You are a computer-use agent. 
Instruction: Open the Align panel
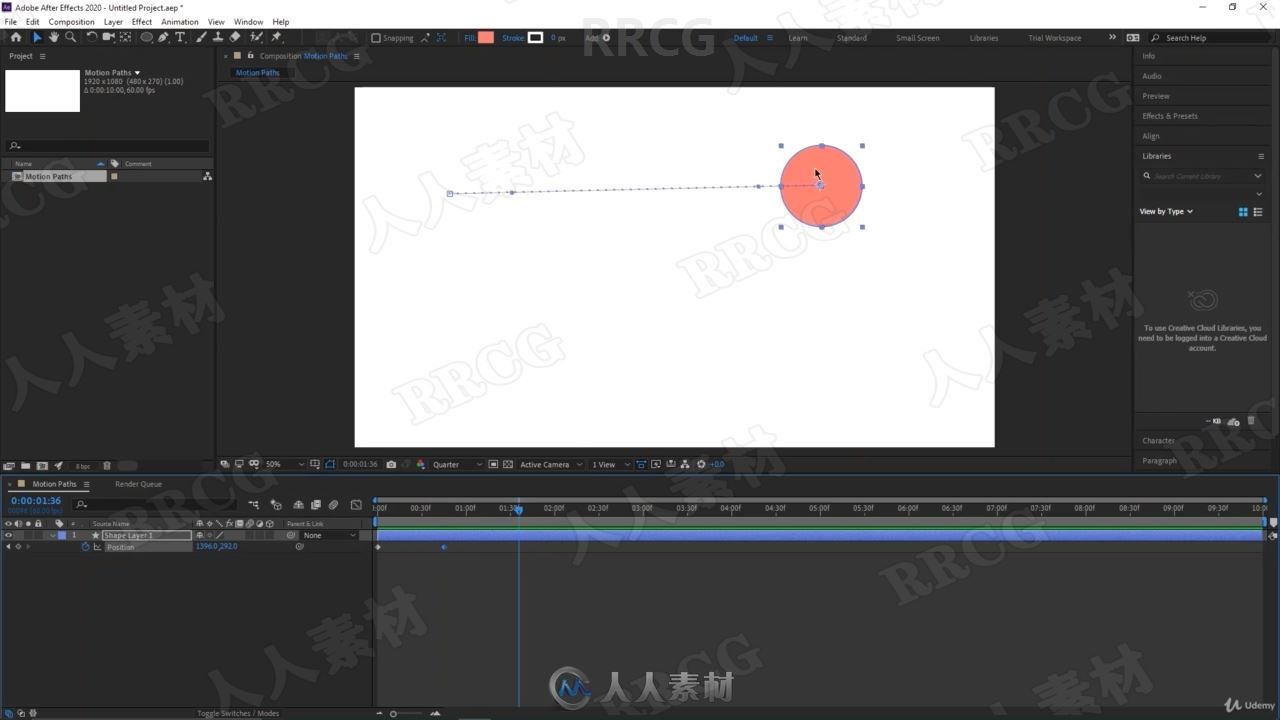(x=1151, y=136)
